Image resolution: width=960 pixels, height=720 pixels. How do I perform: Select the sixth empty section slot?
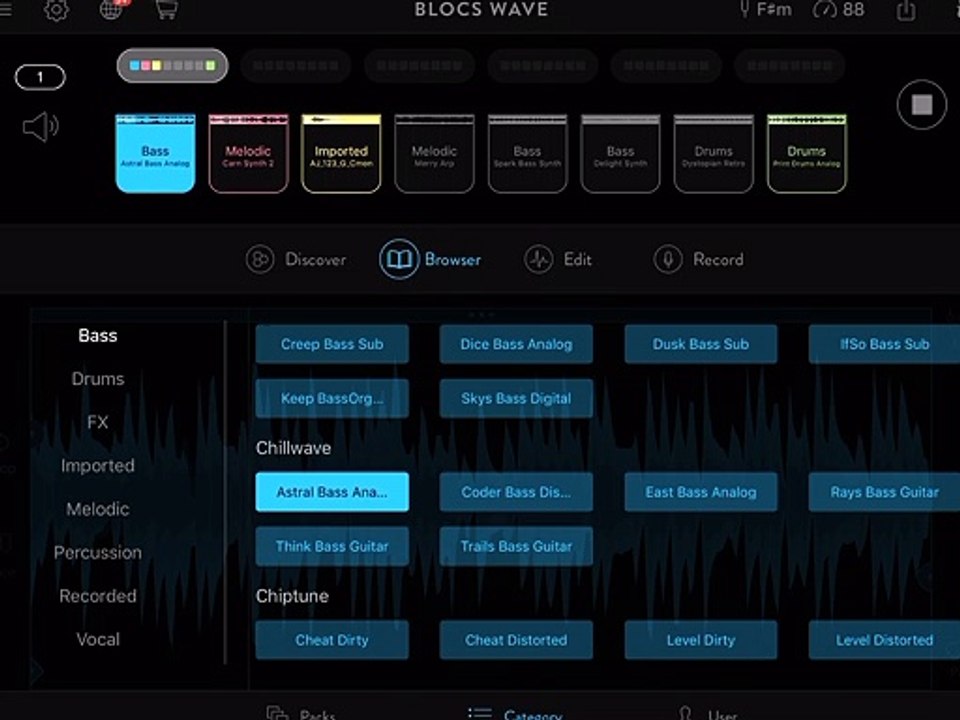(x=790, y=66)
